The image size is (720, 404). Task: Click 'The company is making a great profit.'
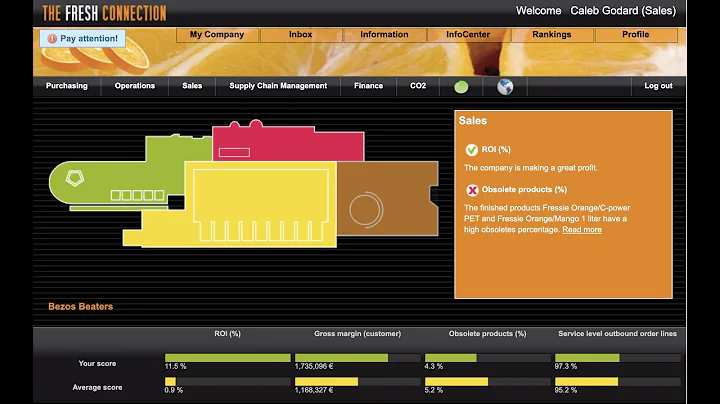tap(531, 168)
